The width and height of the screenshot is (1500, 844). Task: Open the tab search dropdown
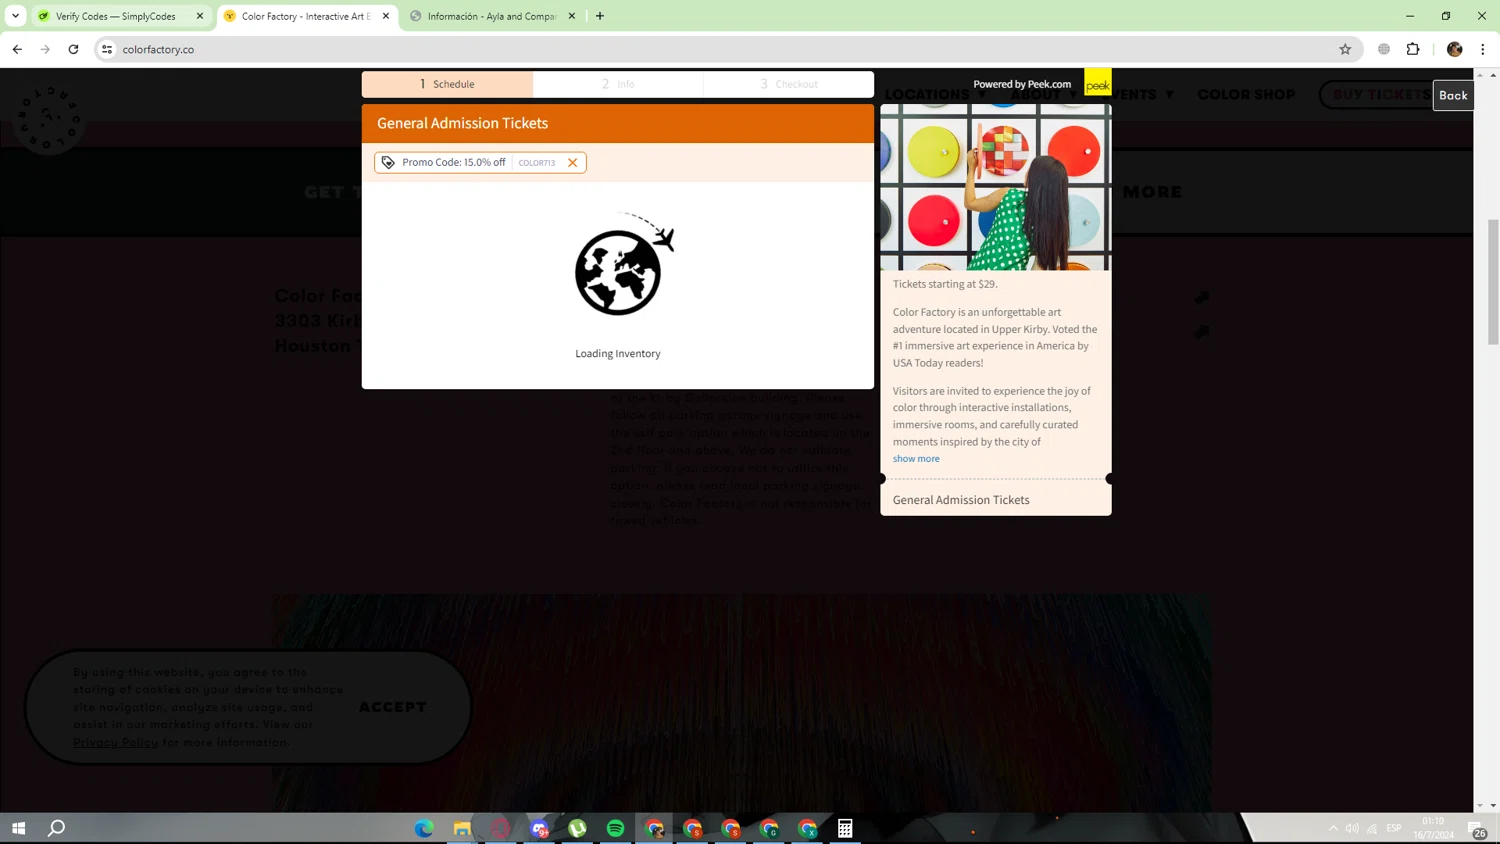coord(15,16)
